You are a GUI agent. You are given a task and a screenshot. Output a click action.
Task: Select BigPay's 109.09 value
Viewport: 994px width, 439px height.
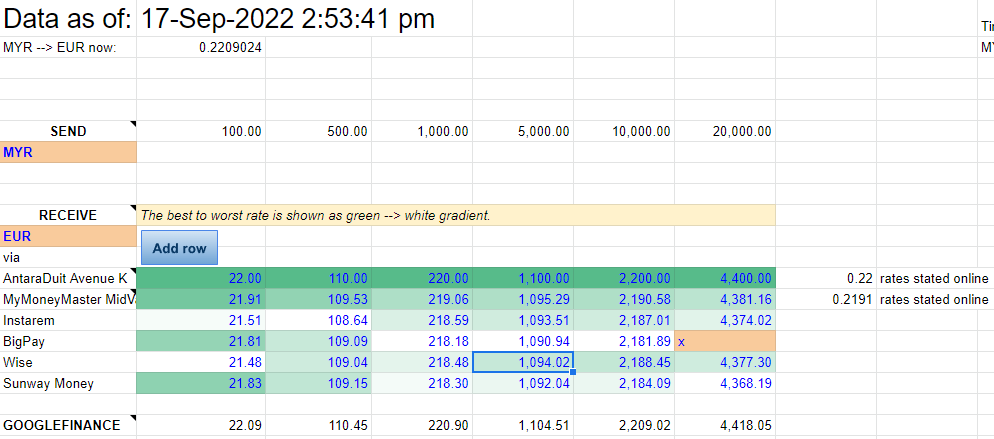319,341
